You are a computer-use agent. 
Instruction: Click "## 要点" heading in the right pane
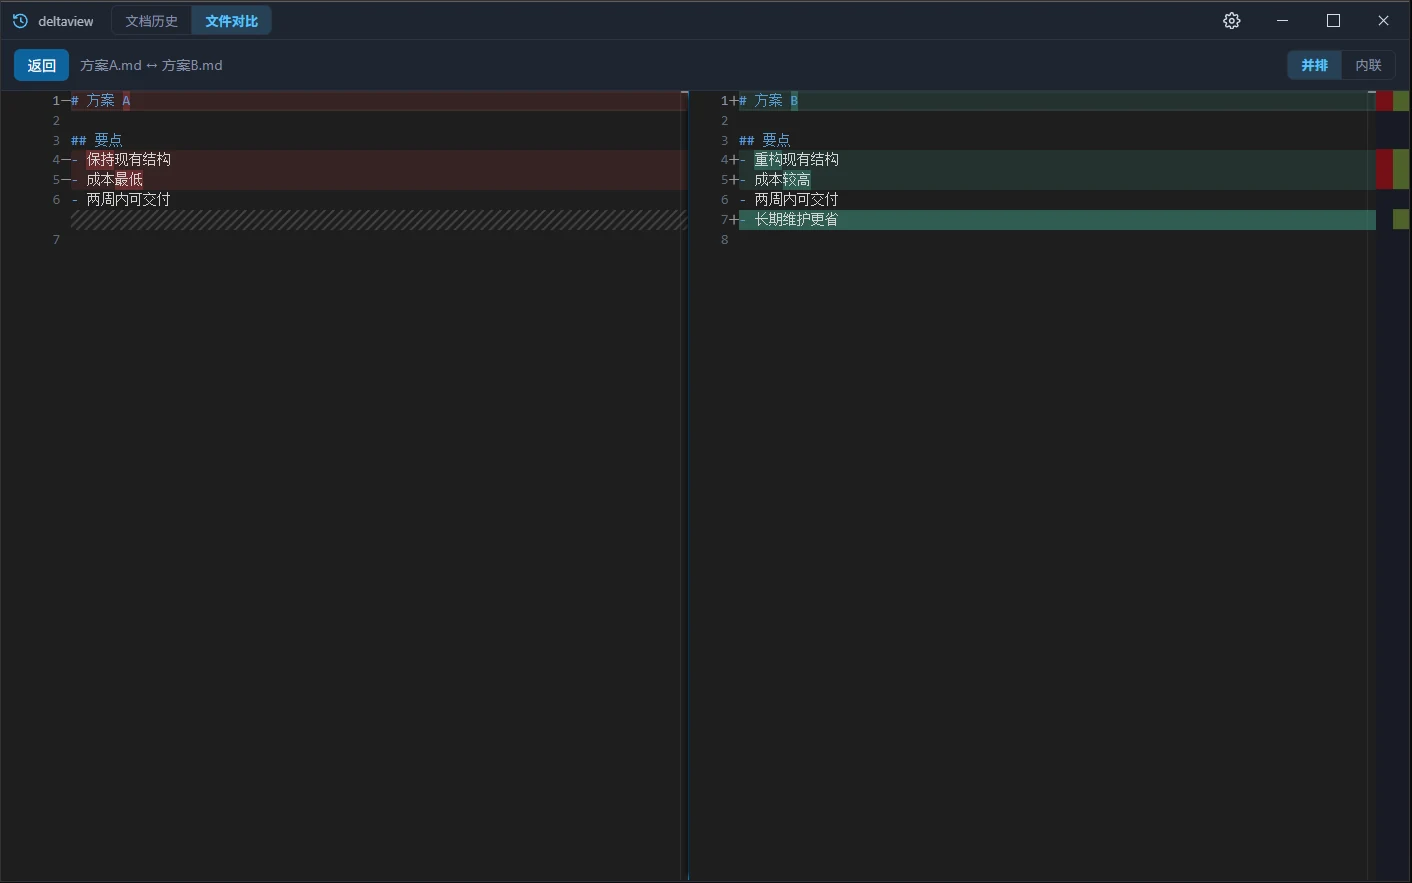pos(765,140)
